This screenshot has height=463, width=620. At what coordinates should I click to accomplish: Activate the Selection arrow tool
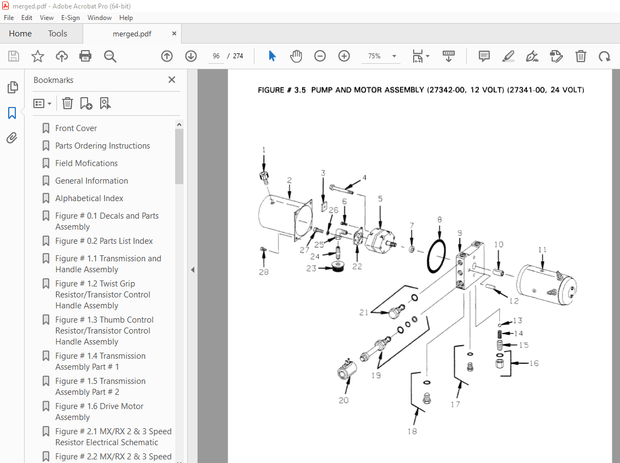[272, 56]
